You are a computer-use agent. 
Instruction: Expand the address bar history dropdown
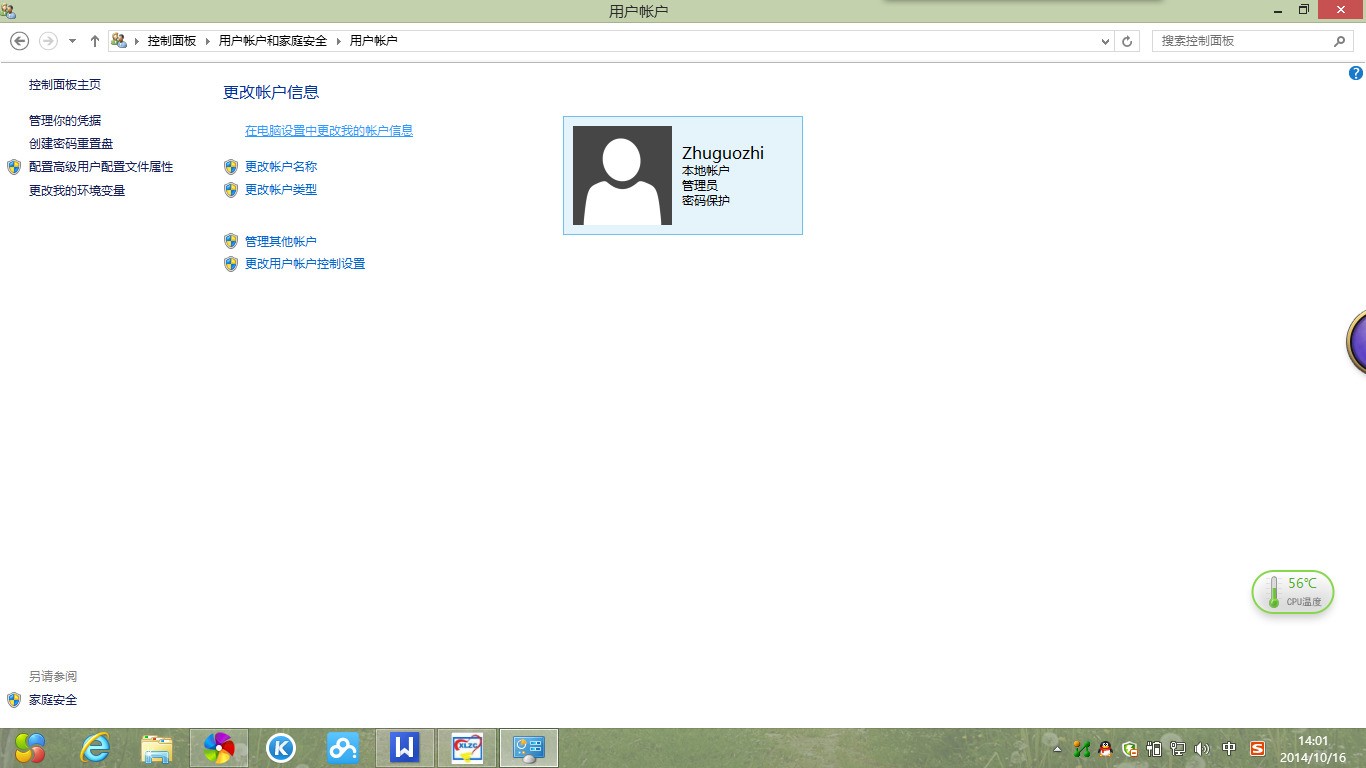[x=1105, y=41]
